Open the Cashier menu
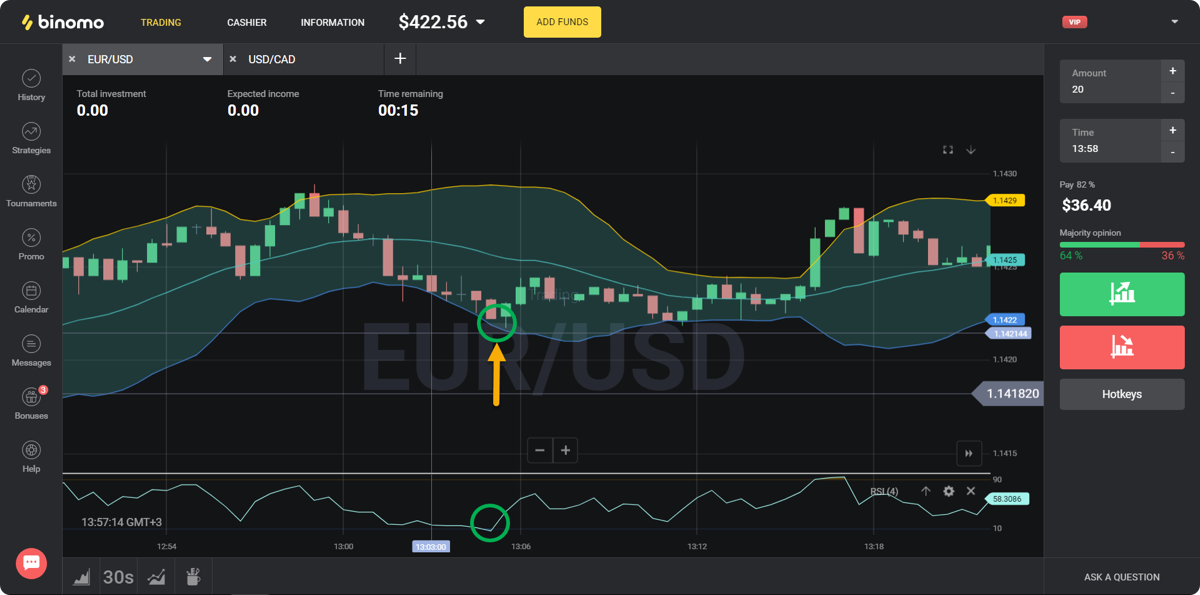This screenshot has width=1200, height=595. pos(247,22)
